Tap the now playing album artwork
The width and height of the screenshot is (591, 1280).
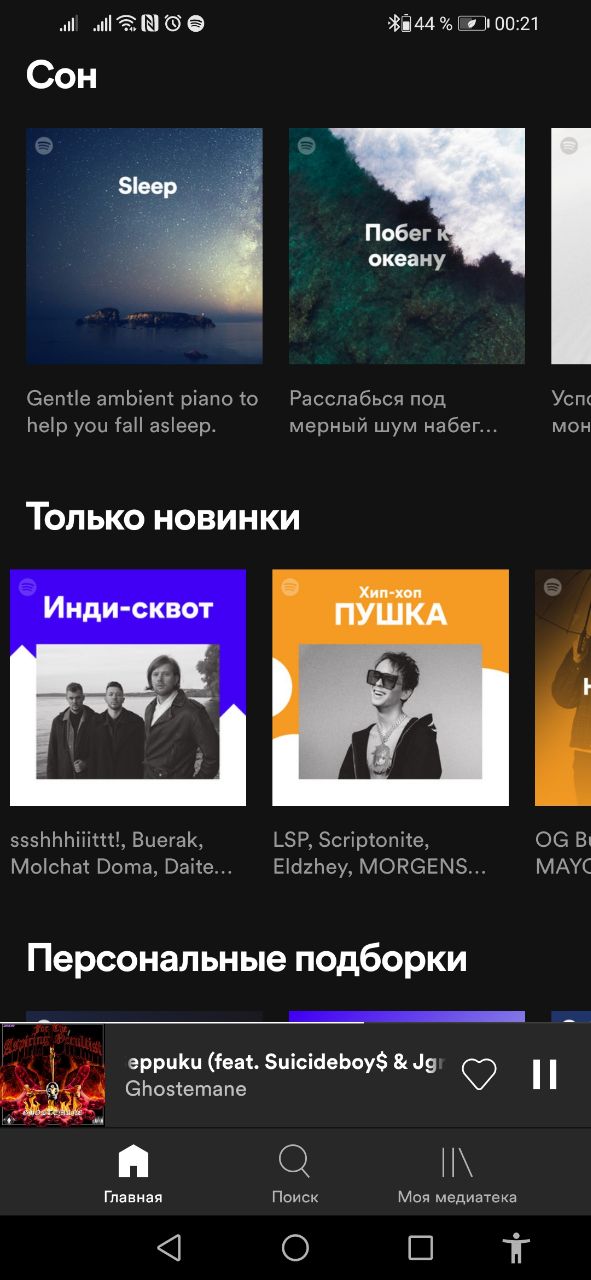click(52, 1075)
